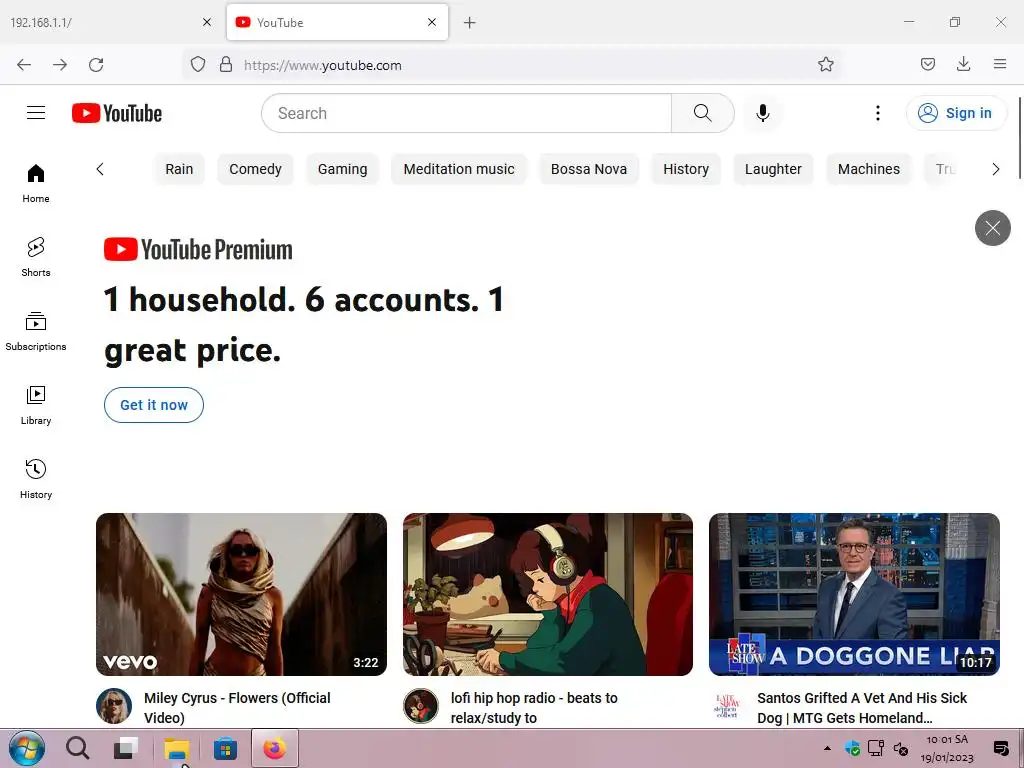Focus the YouTube Search field

coord(466,113)
